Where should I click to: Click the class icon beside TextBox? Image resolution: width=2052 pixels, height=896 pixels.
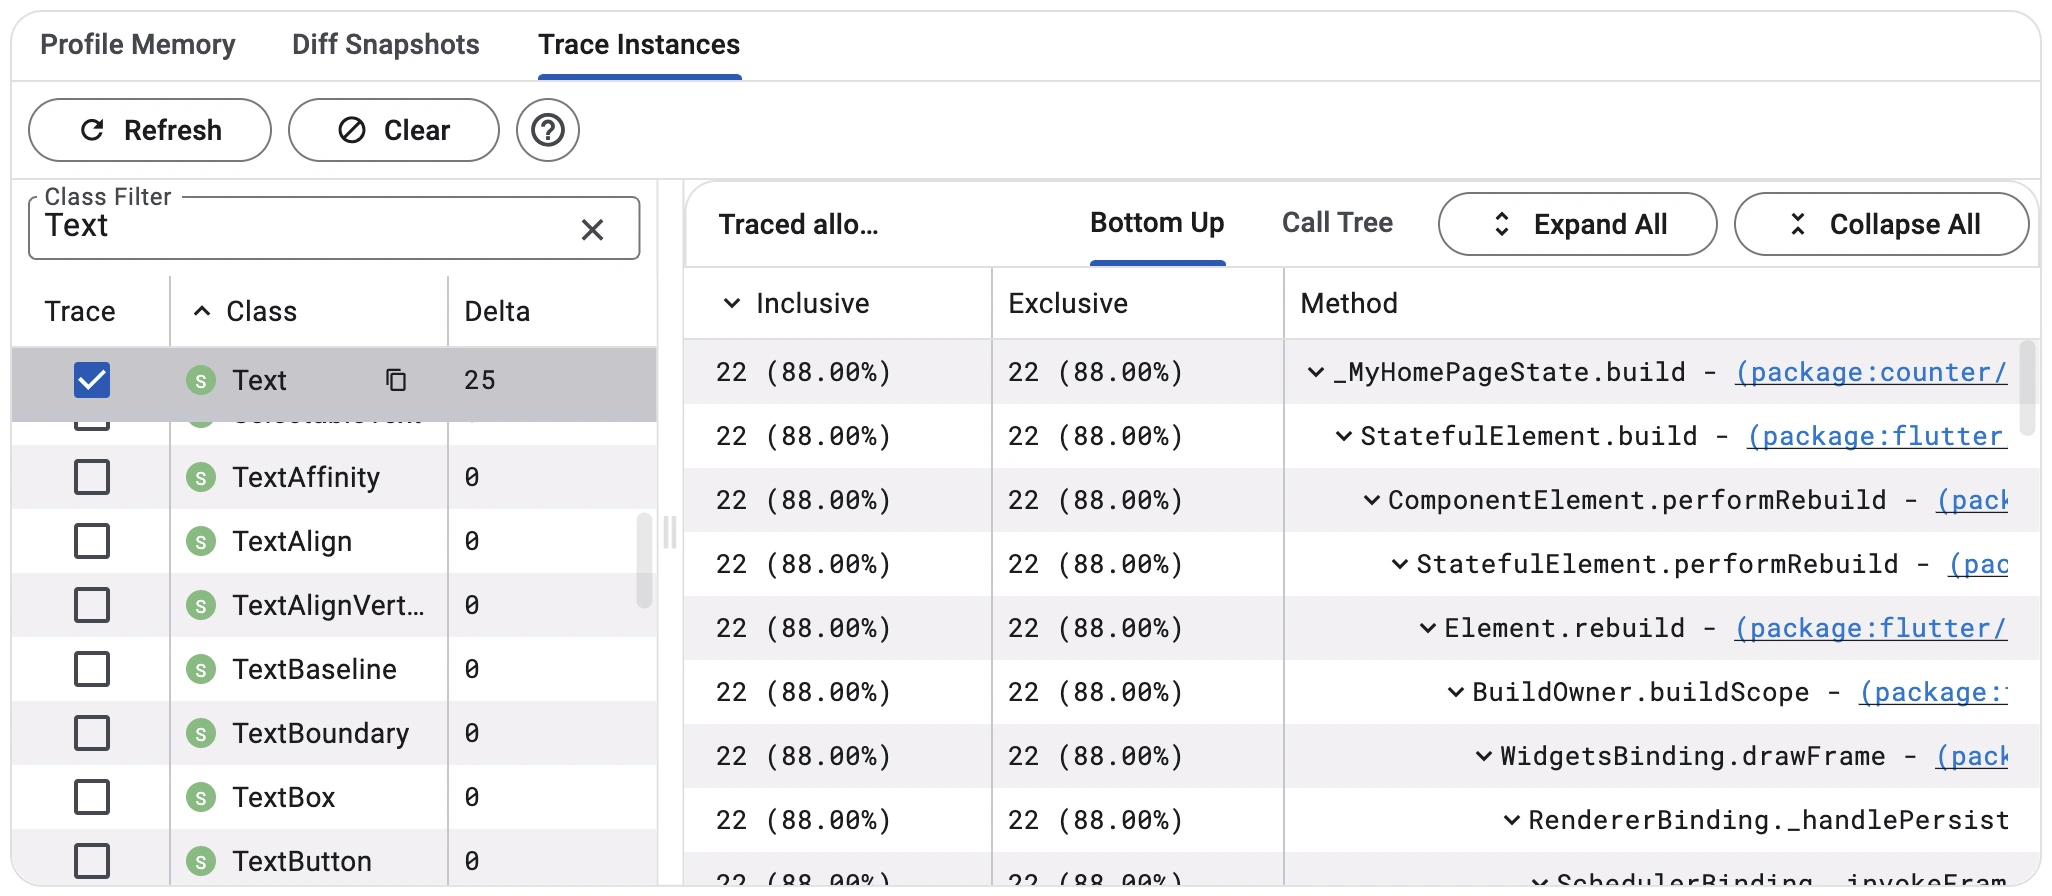click(201, 798)
